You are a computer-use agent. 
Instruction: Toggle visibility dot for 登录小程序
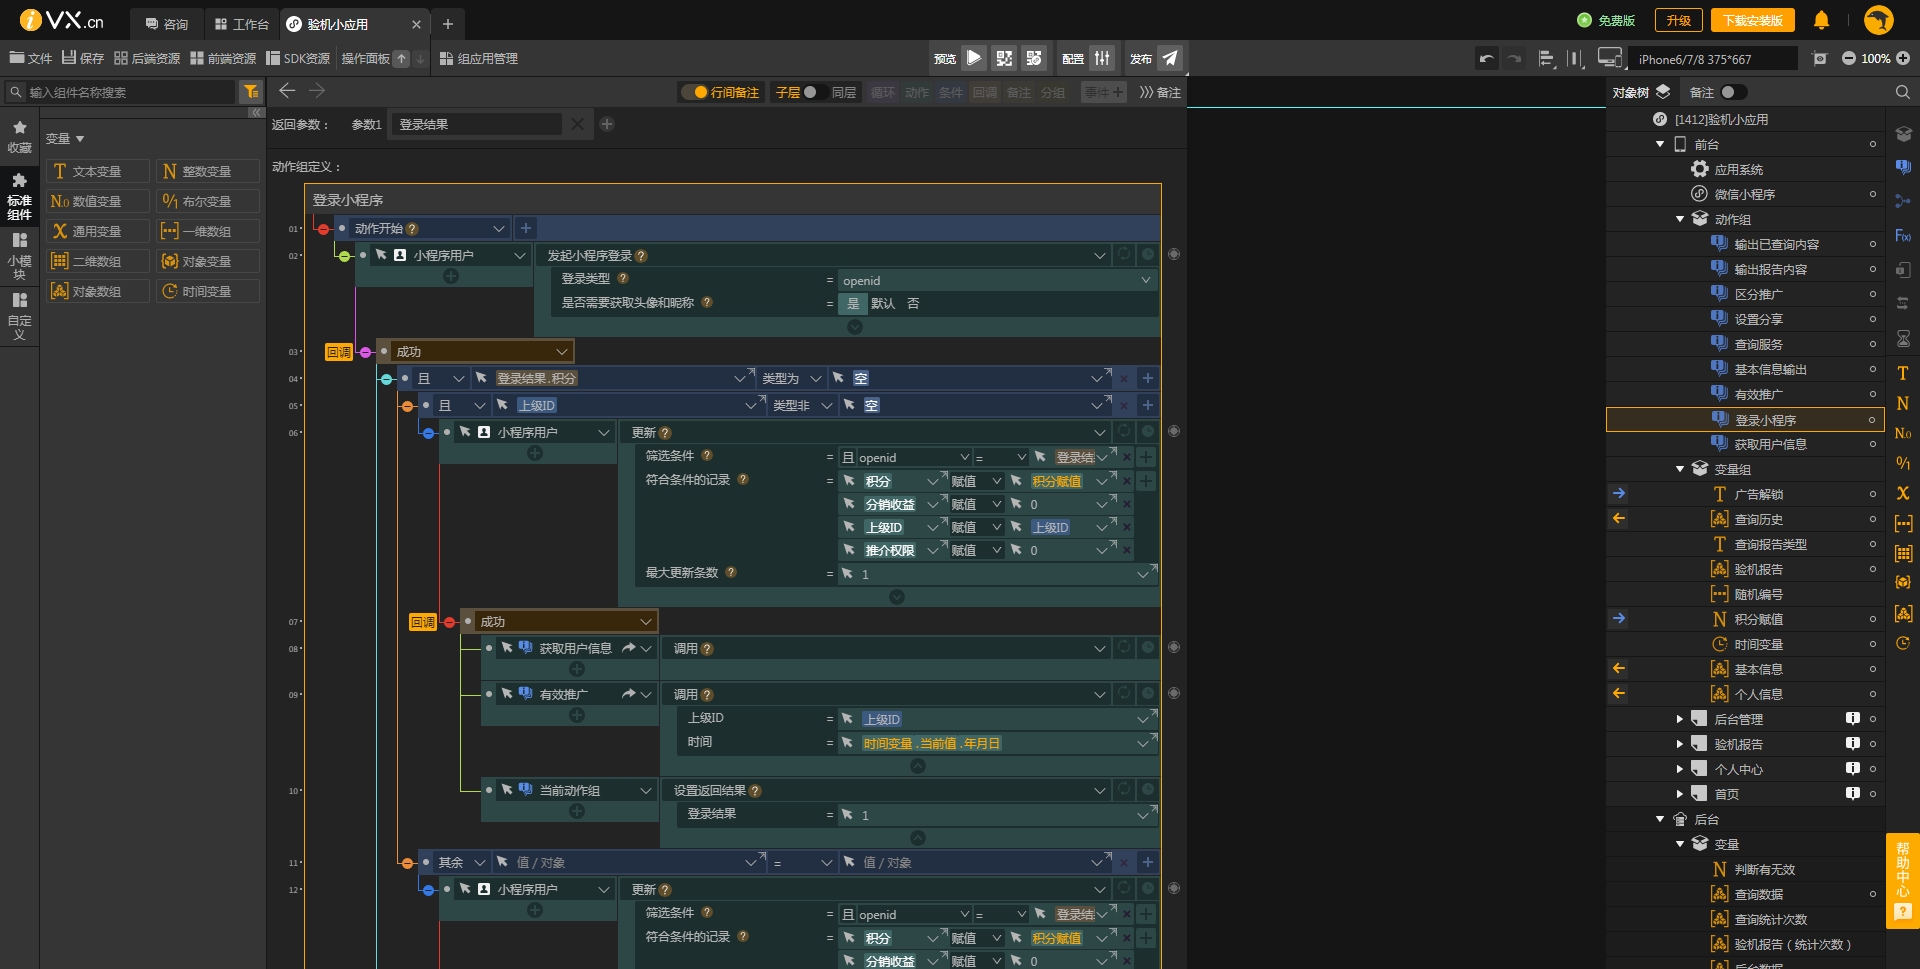coord(1873,420)
